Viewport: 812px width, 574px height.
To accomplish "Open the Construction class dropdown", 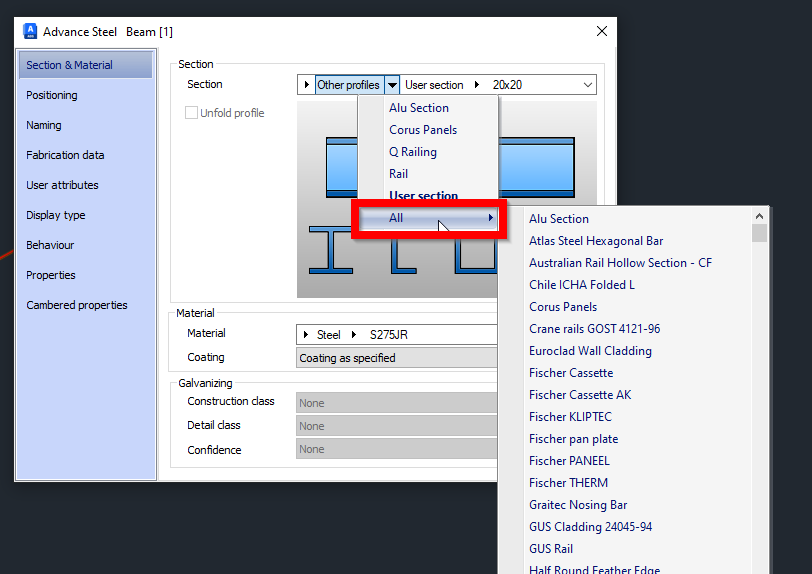I will point(397,403).
